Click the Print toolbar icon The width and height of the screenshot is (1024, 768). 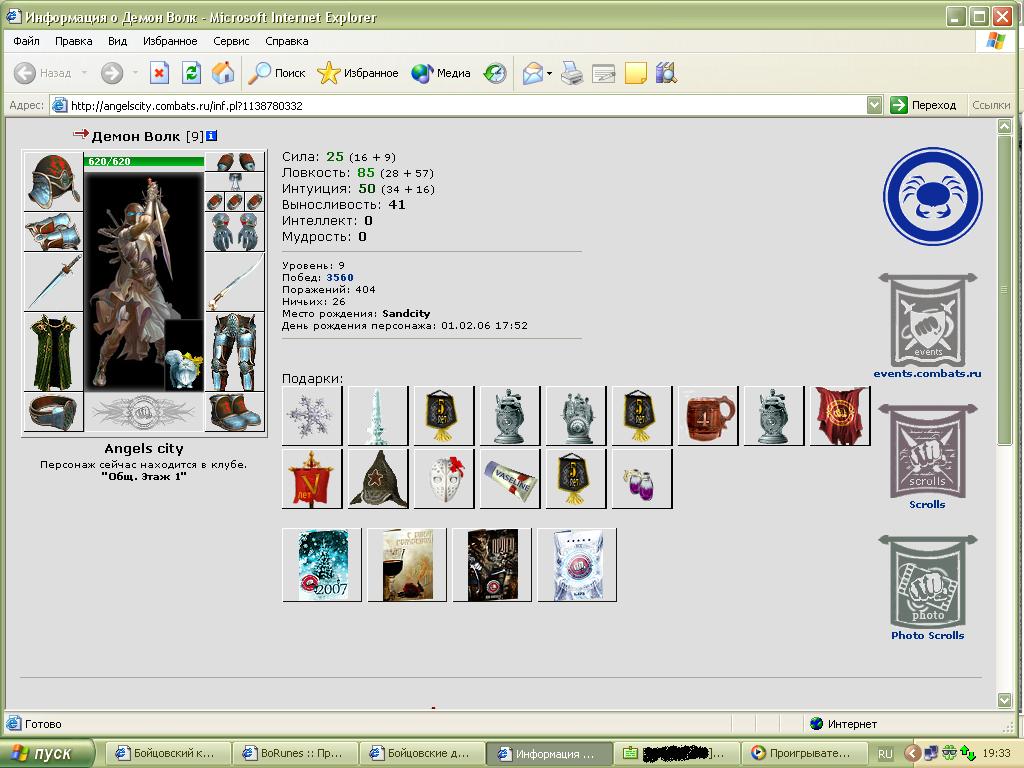pyautogui.click(x=571, y=72)
